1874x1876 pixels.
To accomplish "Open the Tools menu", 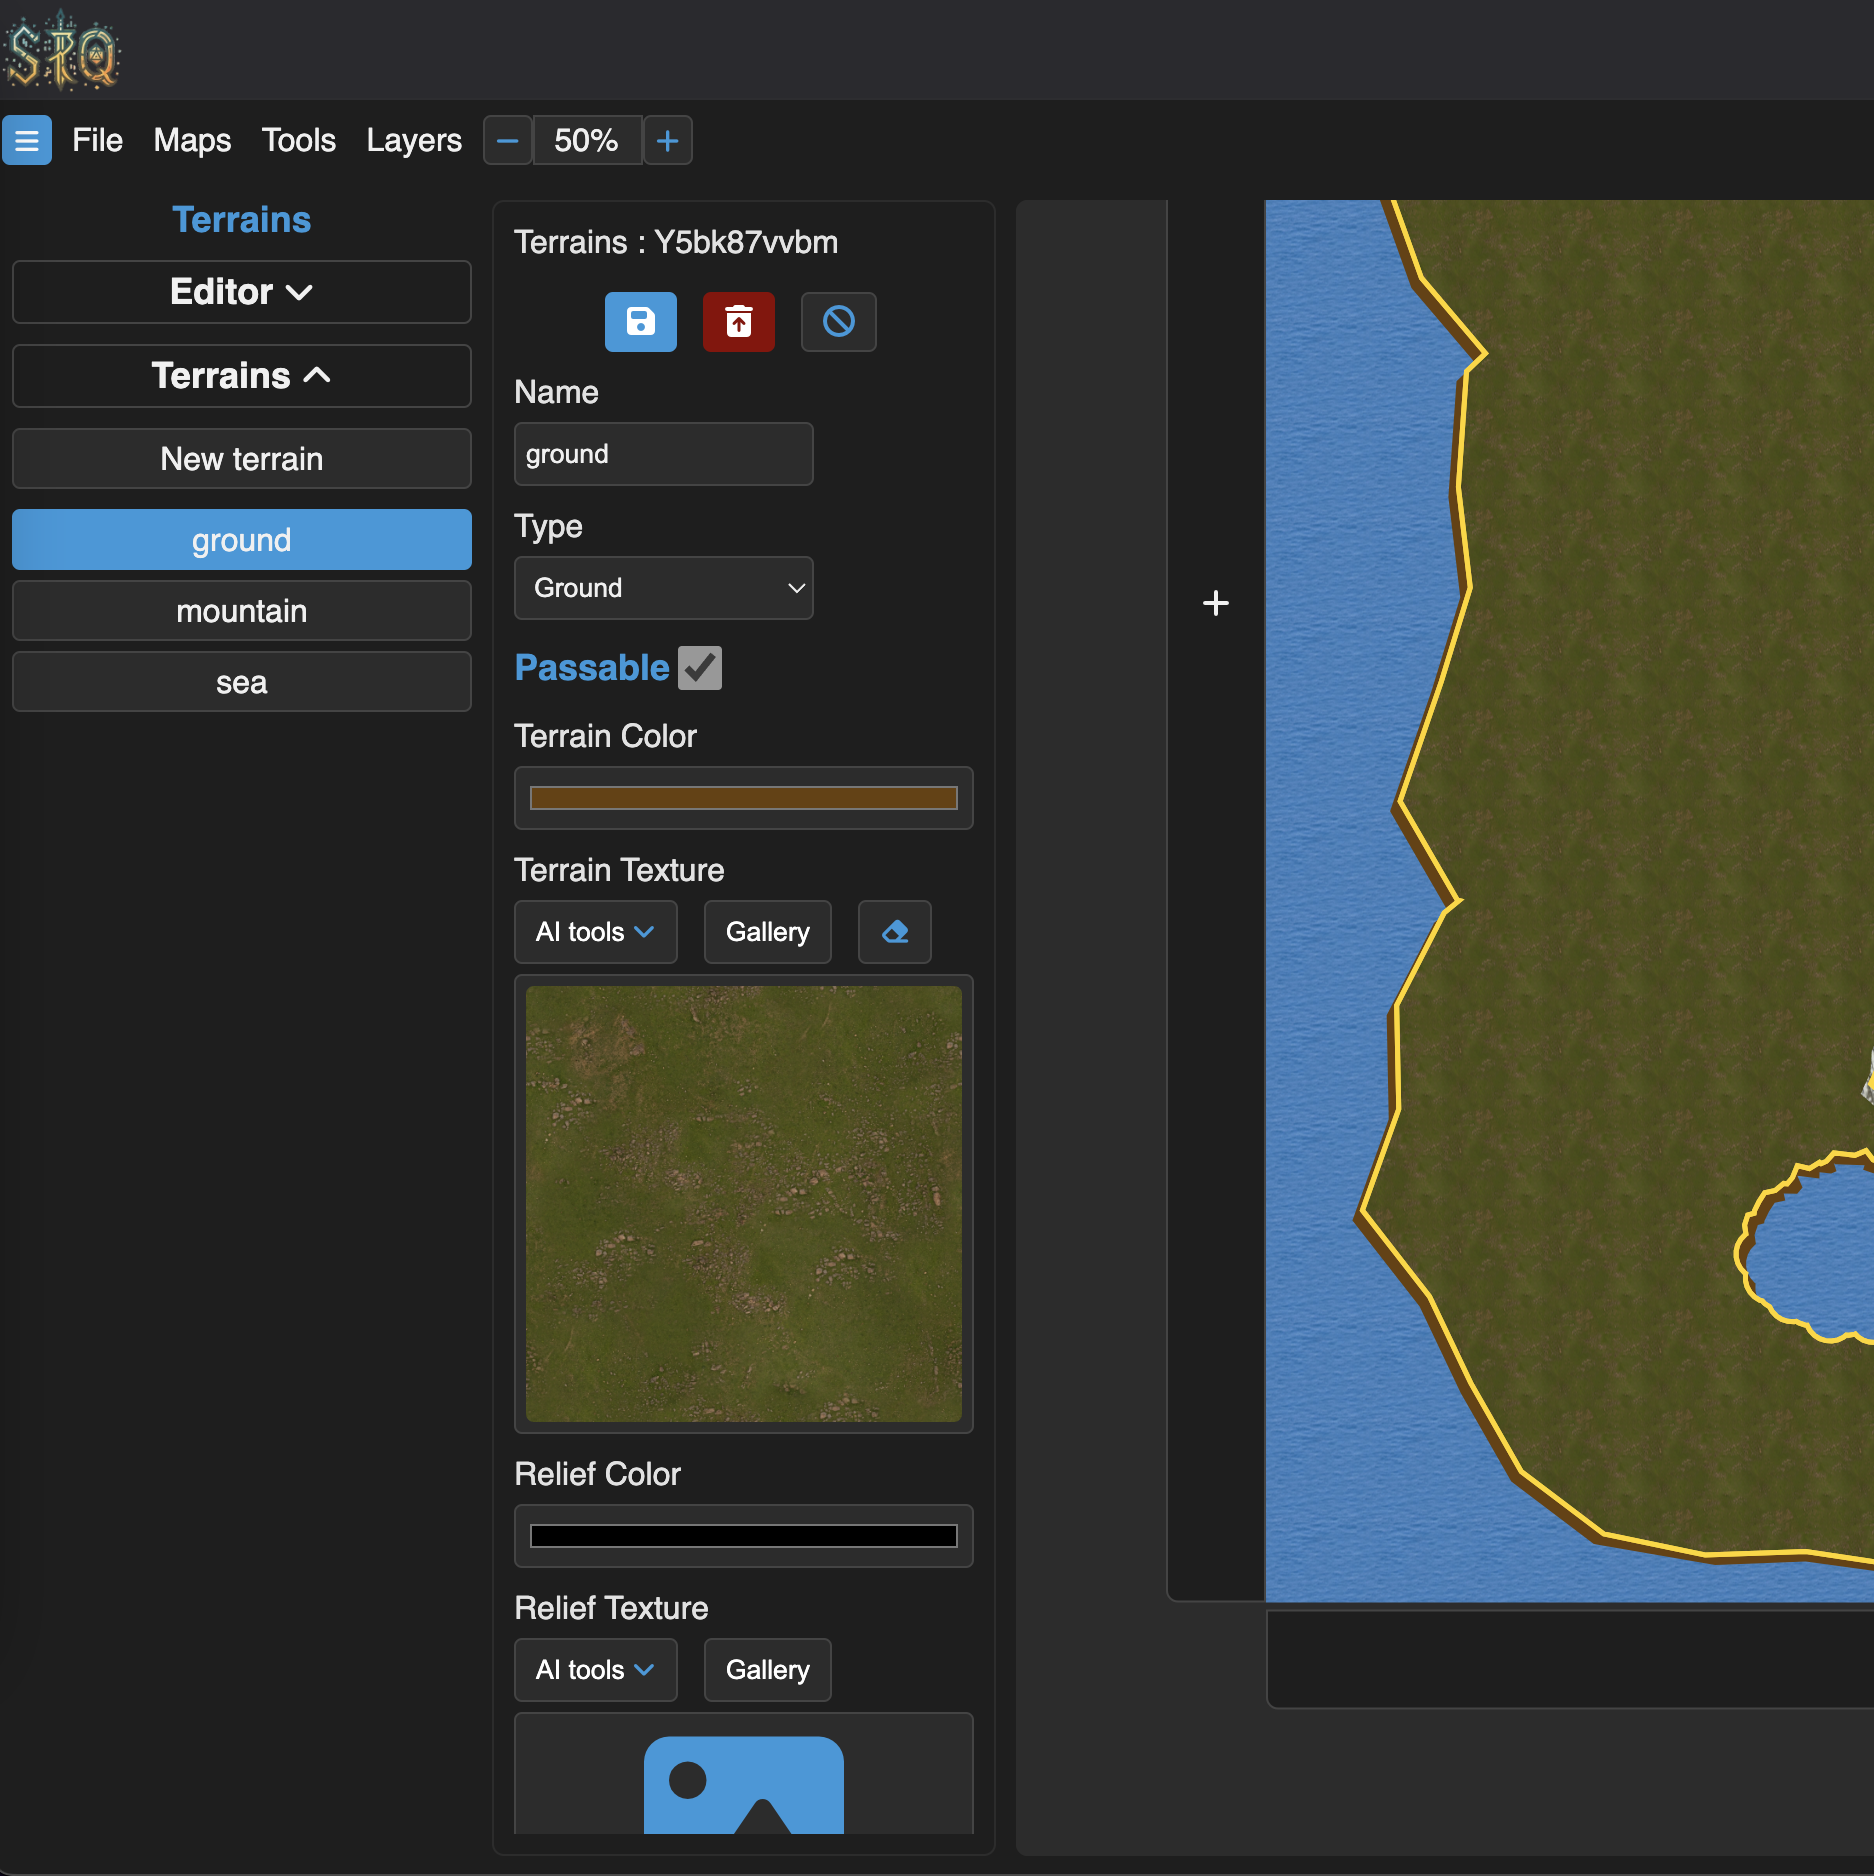I will (298, 140).
